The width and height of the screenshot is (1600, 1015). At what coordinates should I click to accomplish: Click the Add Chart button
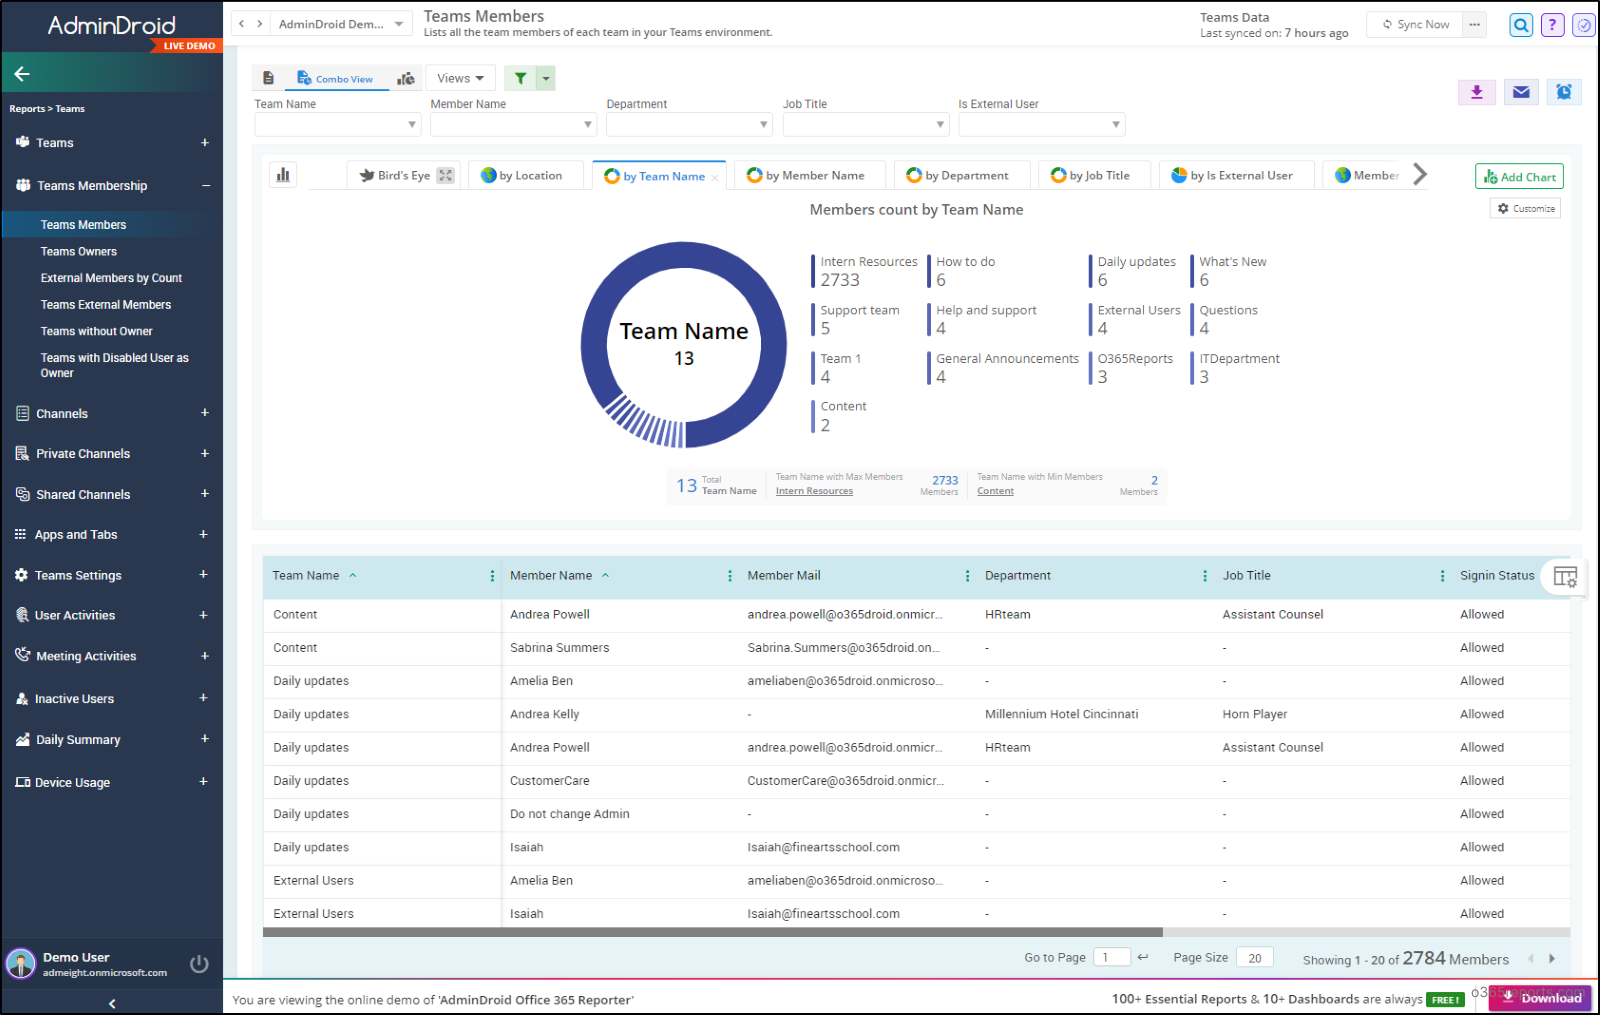click(x=1519, y=177)
